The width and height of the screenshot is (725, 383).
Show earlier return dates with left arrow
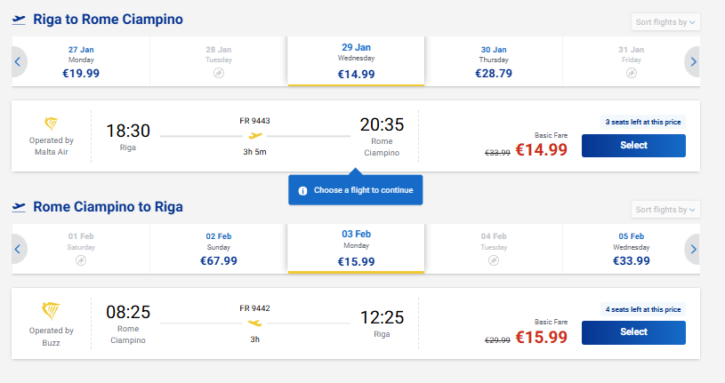click(x=18, y=249)
